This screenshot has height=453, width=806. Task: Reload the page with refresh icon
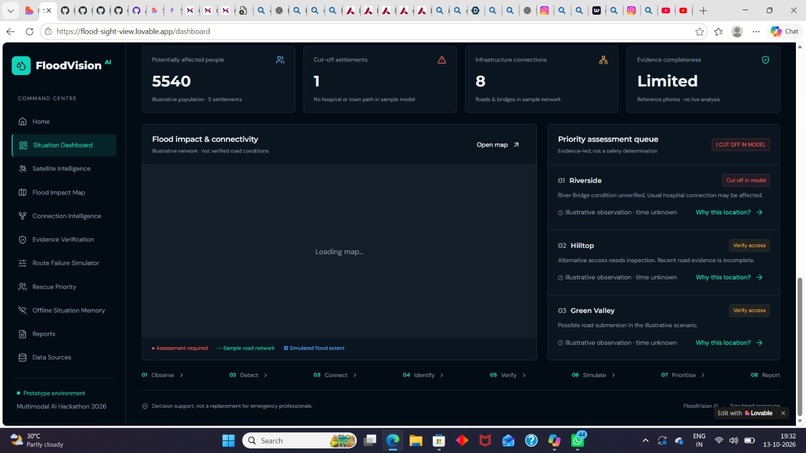(29, 31)
